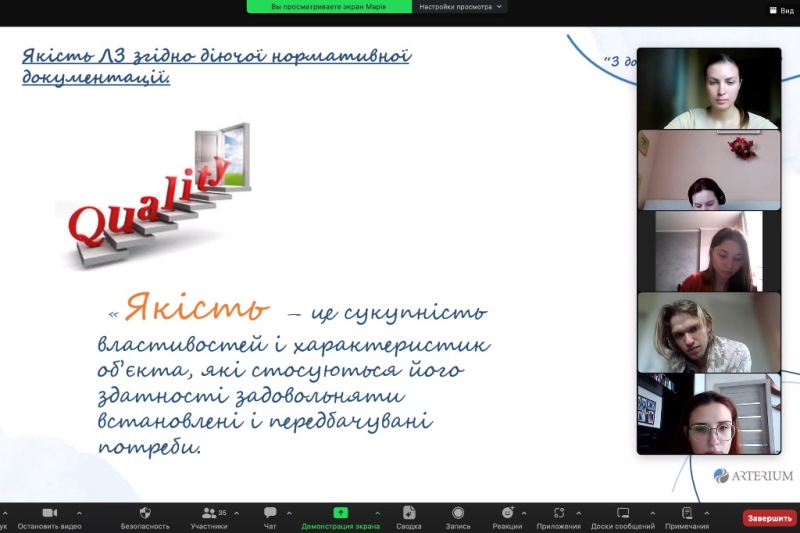Expand share screen options arrow
Image resolution: width=800 pixels, height=533 pixels.
pyautogui.click(x=377, y=513)
